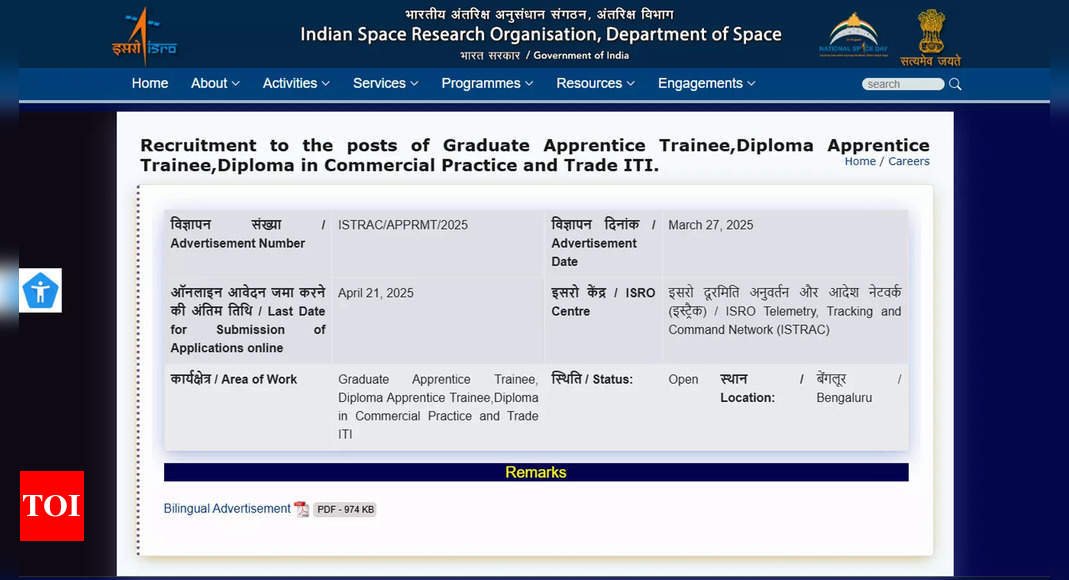Open the accessibility options widget
The height and width of the screenshot is (580, 1069).
40,291
